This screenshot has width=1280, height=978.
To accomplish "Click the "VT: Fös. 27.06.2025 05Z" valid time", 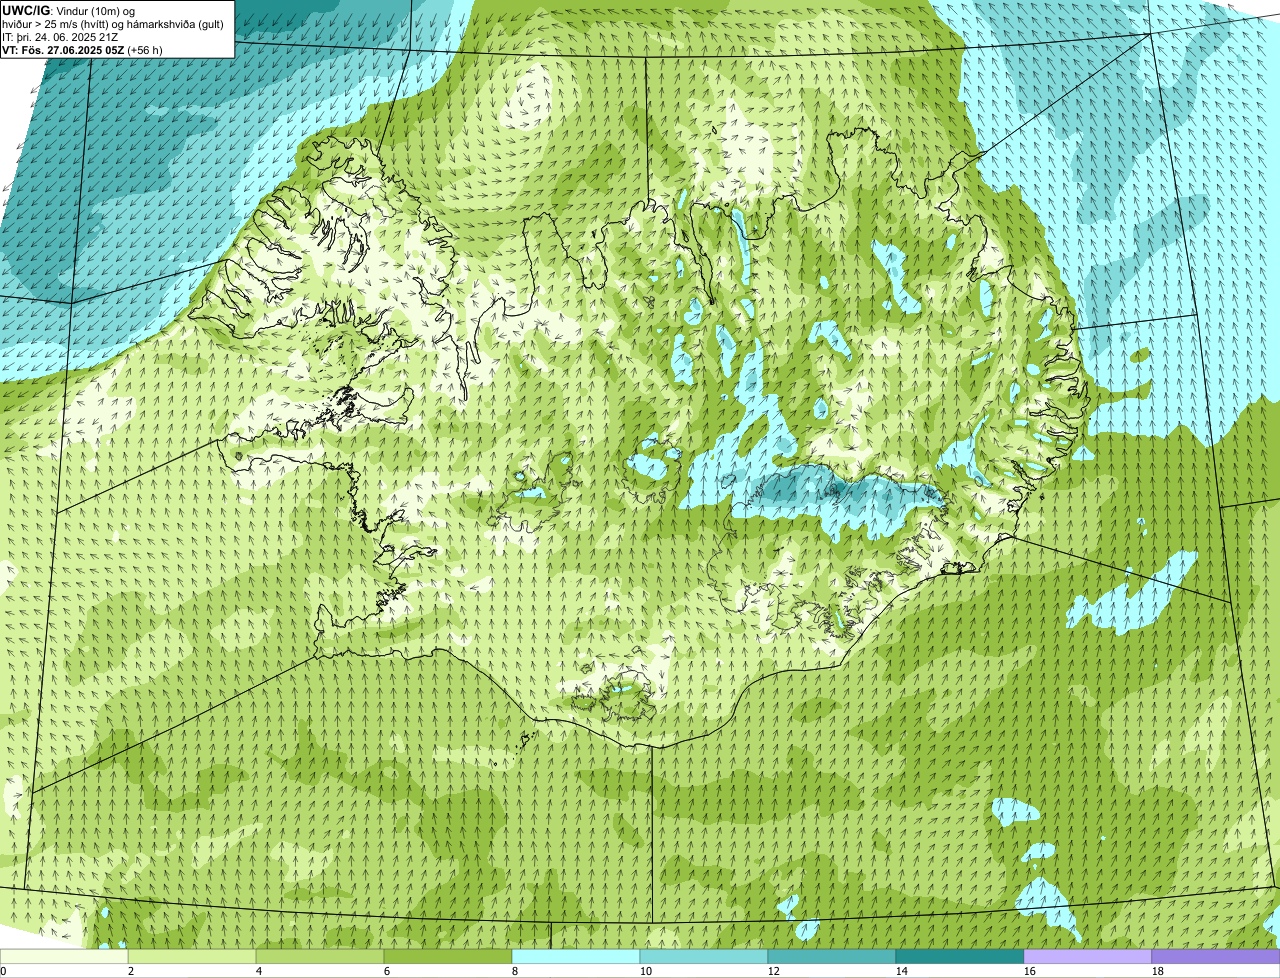I will pyautogui.click(x=63, y=50).
